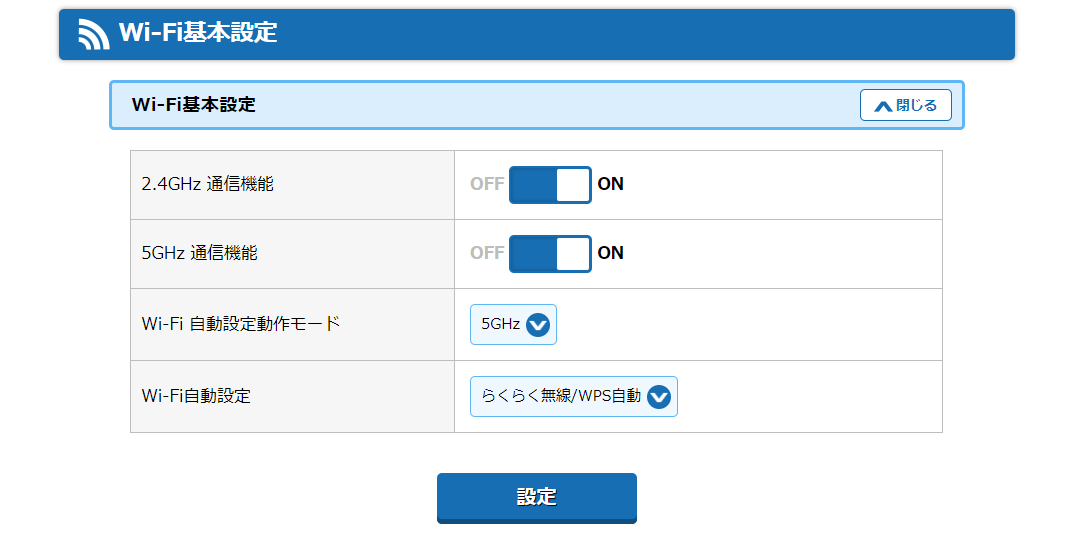Click the ON label for 2.4GHz 通信機能
The height and width of the screenshot is (538, 1081).
[x=611, y=184]
